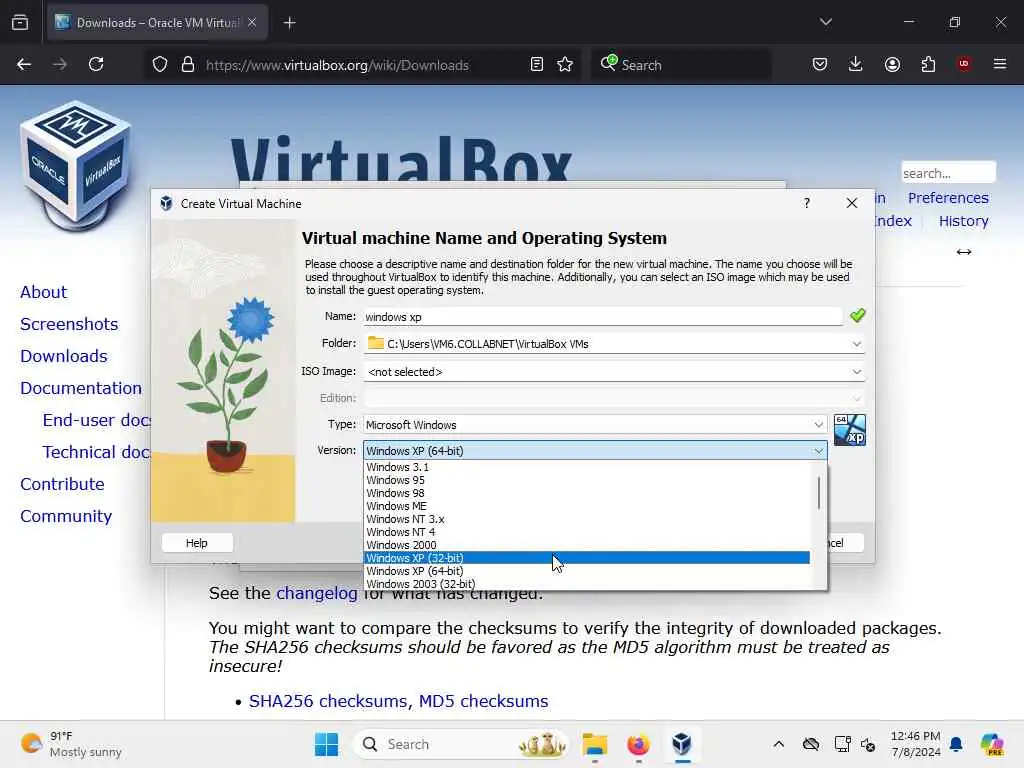Close the Create Virtual Machine dialog

852,203
